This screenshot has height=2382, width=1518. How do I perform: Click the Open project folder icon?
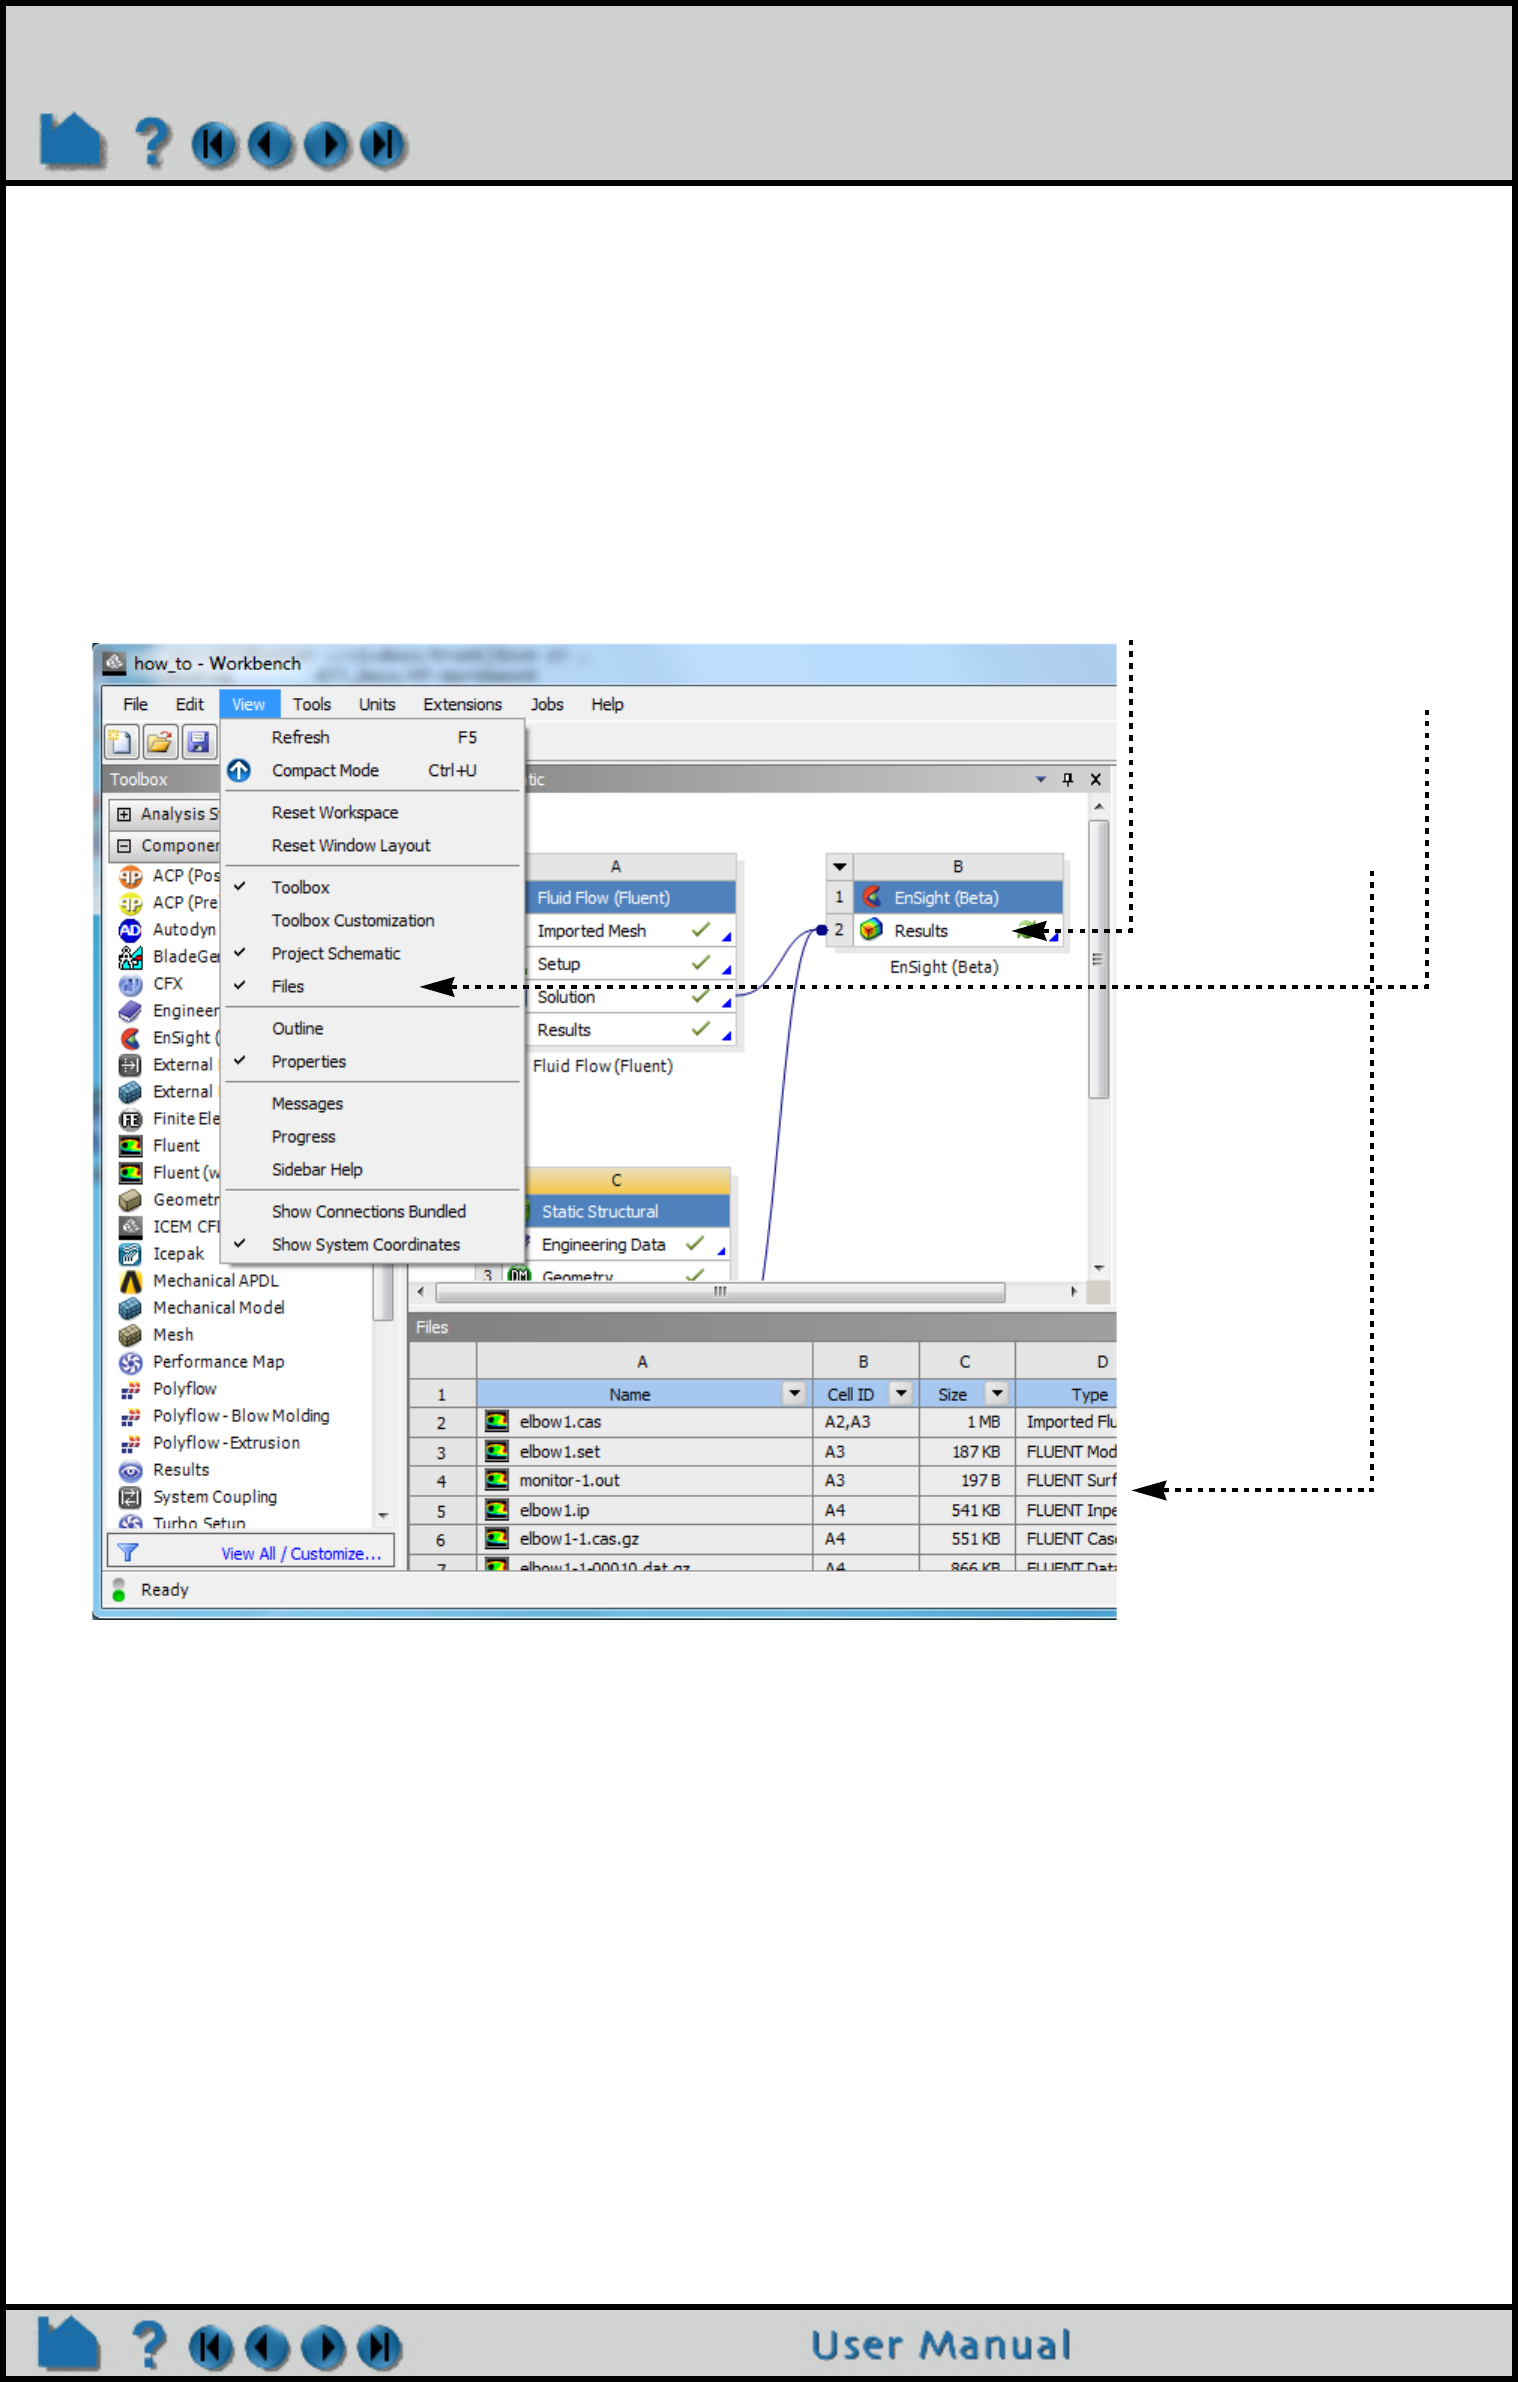click(x=160, y=741)
